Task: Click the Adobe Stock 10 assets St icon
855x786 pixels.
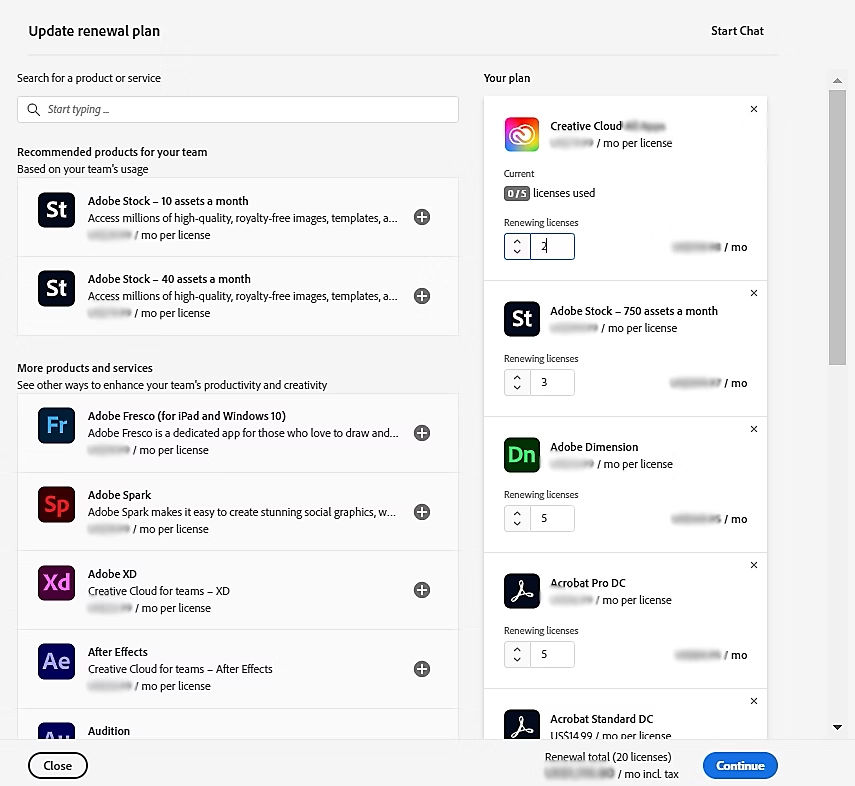Action: pos(56,209)
